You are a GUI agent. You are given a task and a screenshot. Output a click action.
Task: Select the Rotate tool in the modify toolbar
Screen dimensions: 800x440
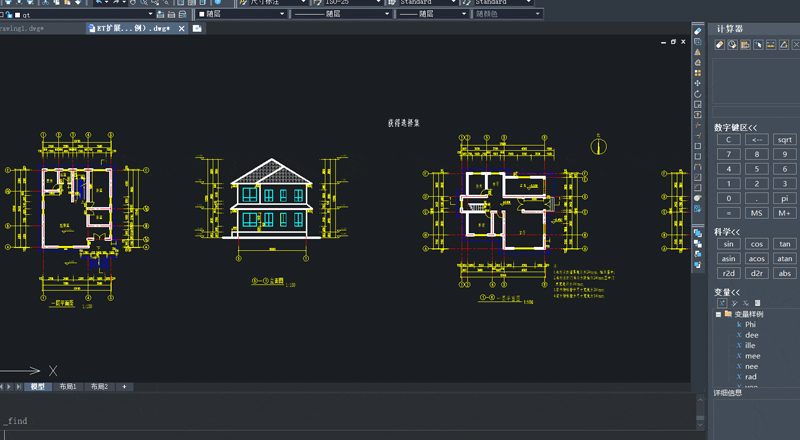coord(697,94)
